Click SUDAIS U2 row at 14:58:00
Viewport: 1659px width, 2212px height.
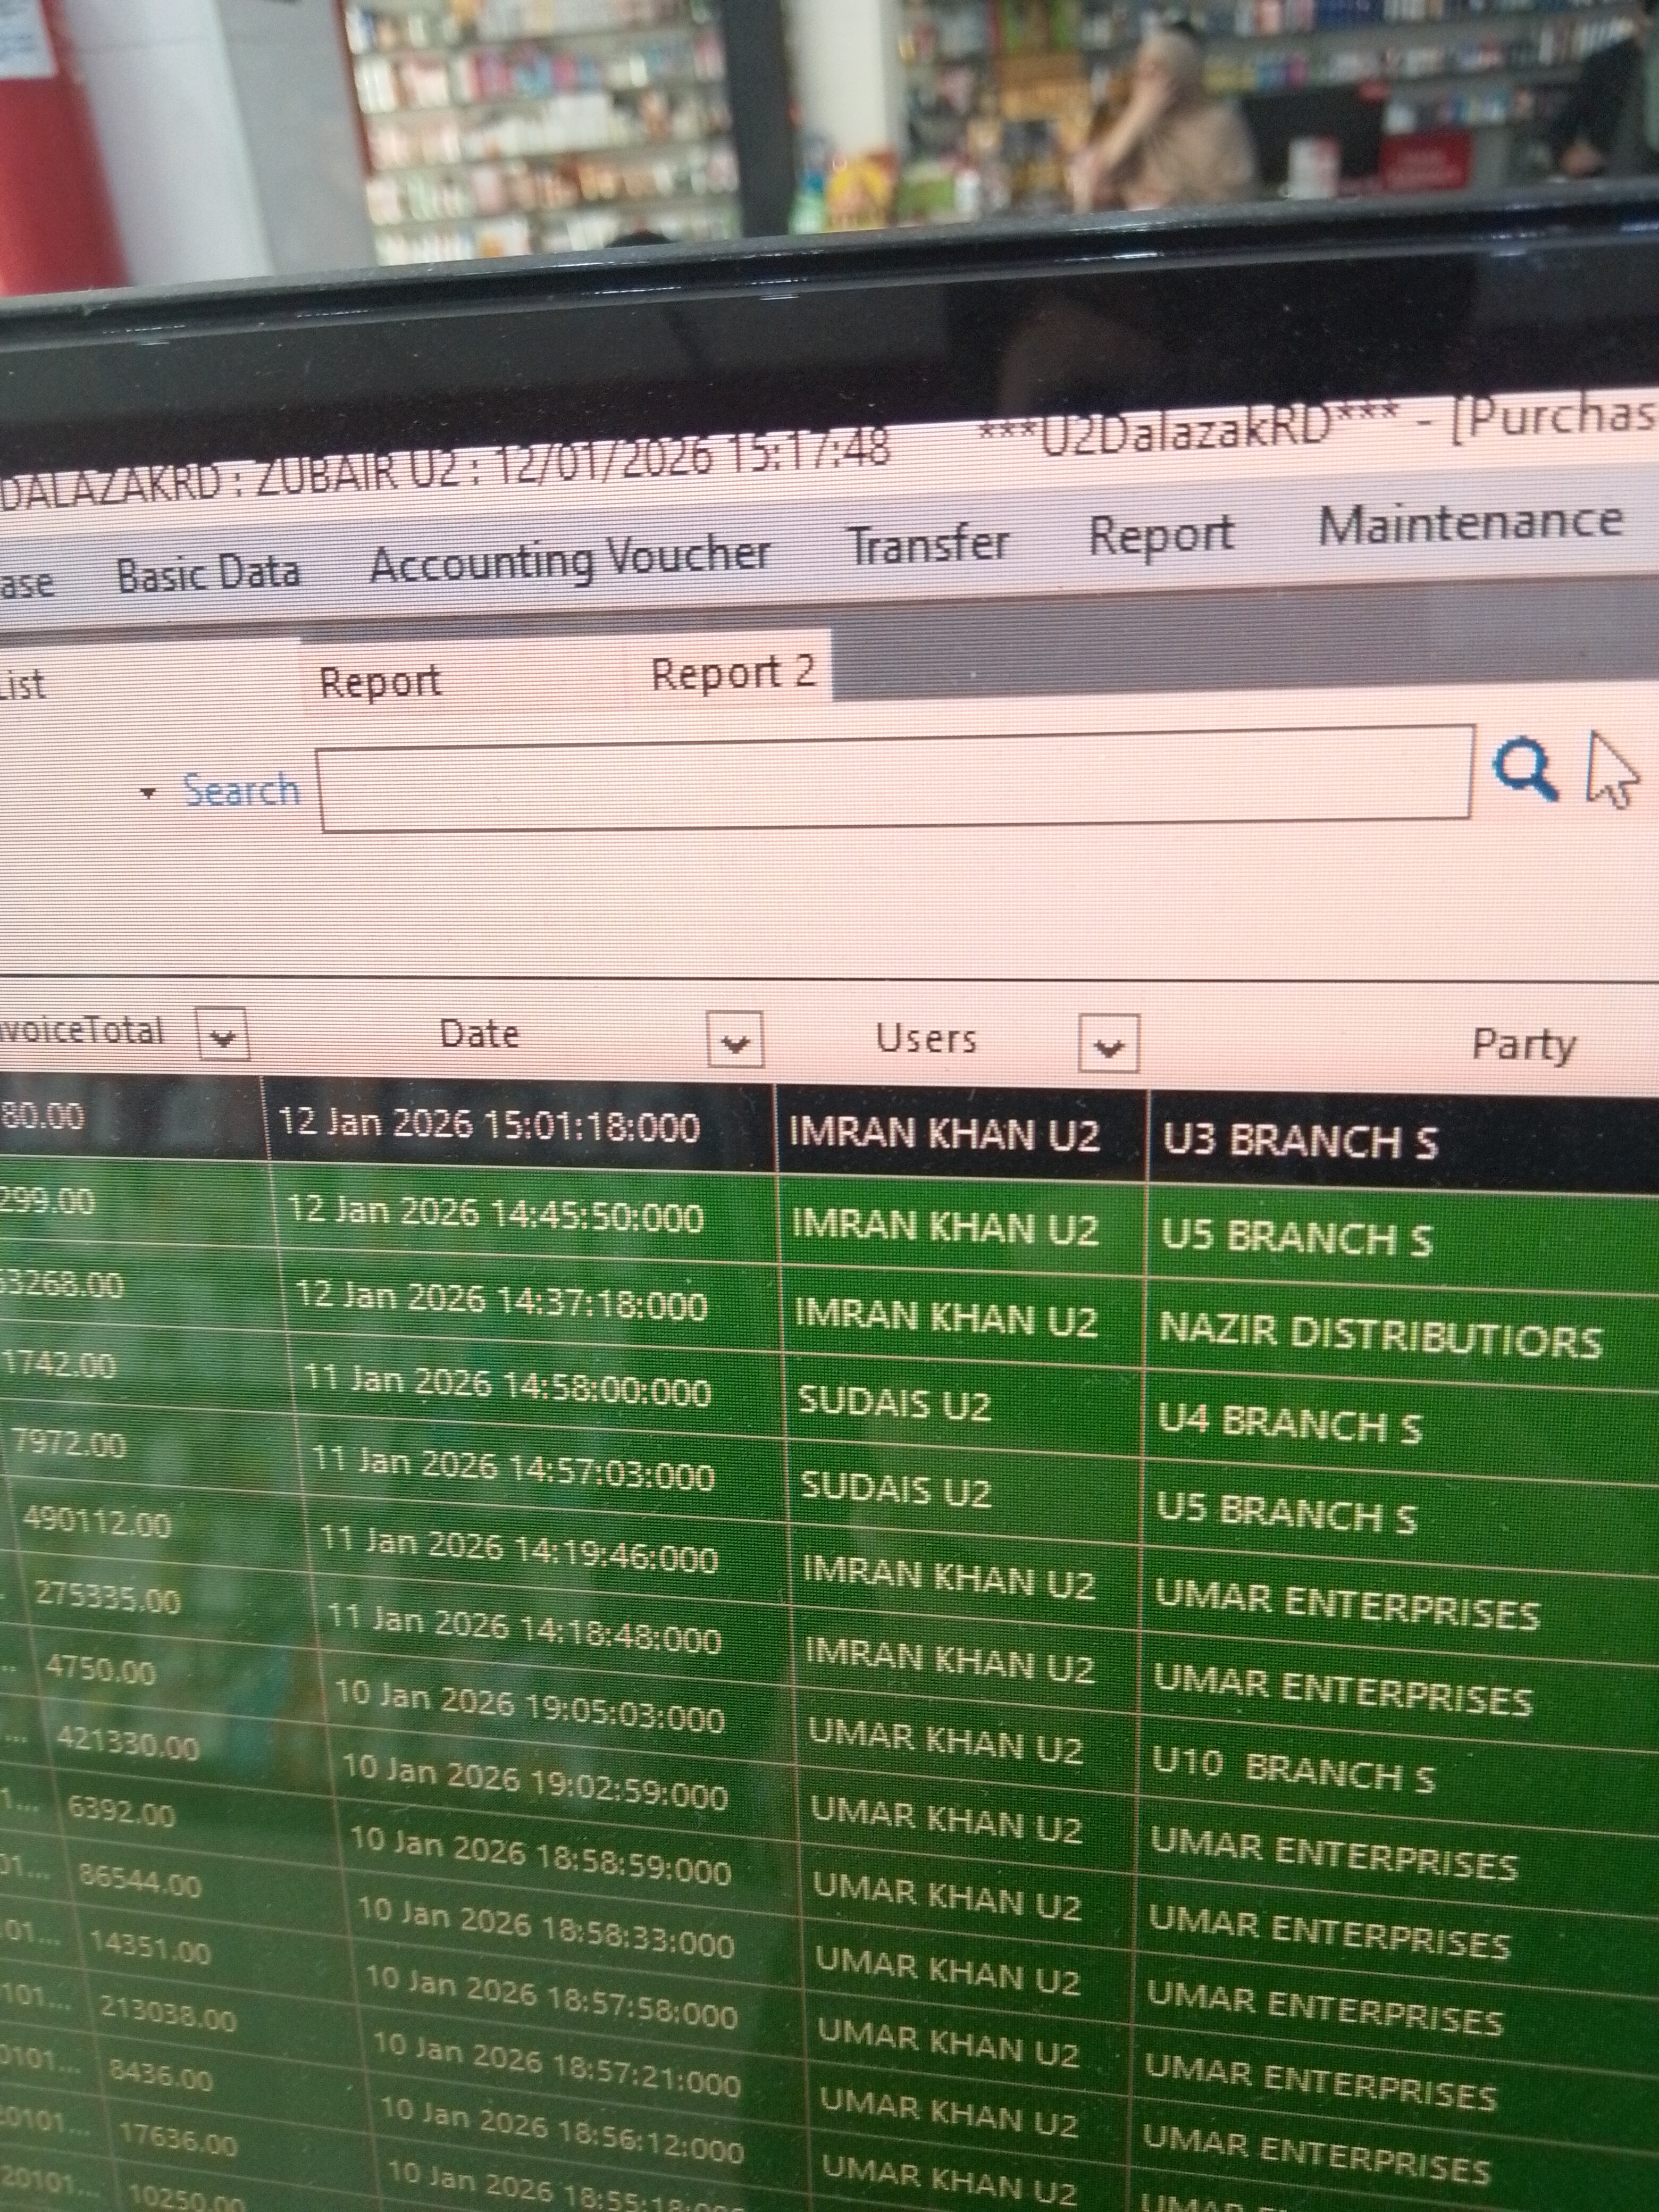893,1404
